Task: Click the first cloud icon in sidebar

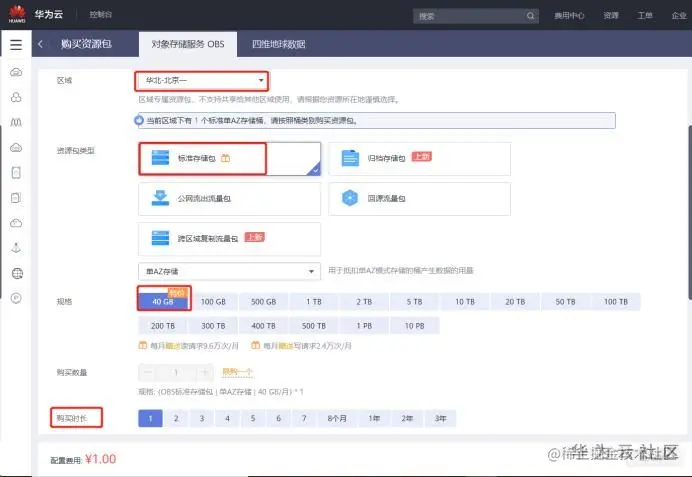Action: click(x=16, y=72)
